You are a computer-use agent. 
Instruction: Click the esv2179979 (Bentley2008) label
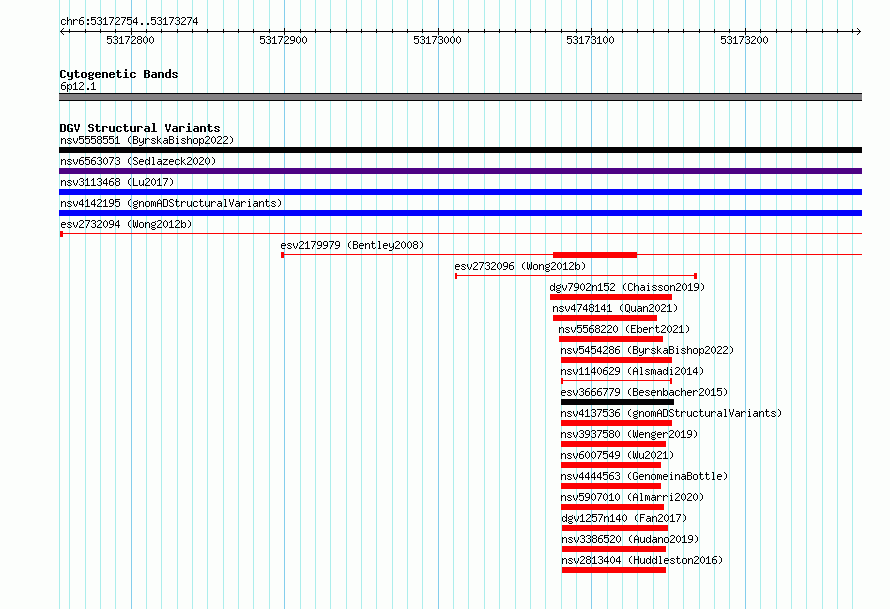(x=352, y=245)
